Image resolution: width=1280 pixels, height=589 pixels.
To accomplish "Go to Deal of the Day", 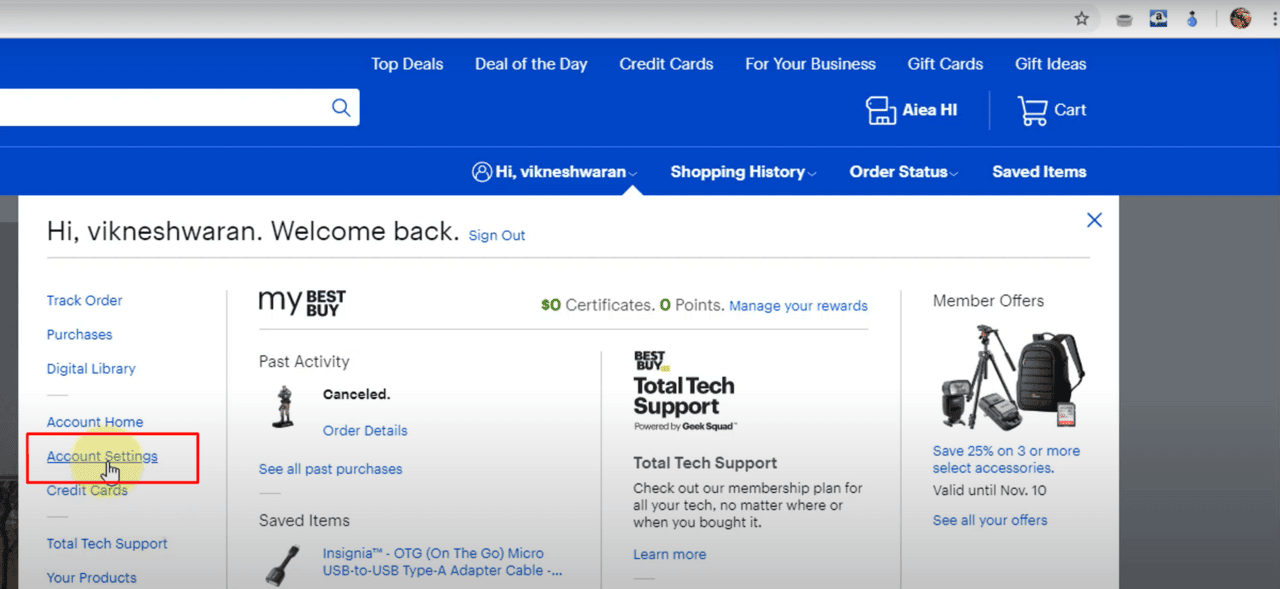I will [x=531, y=64].
